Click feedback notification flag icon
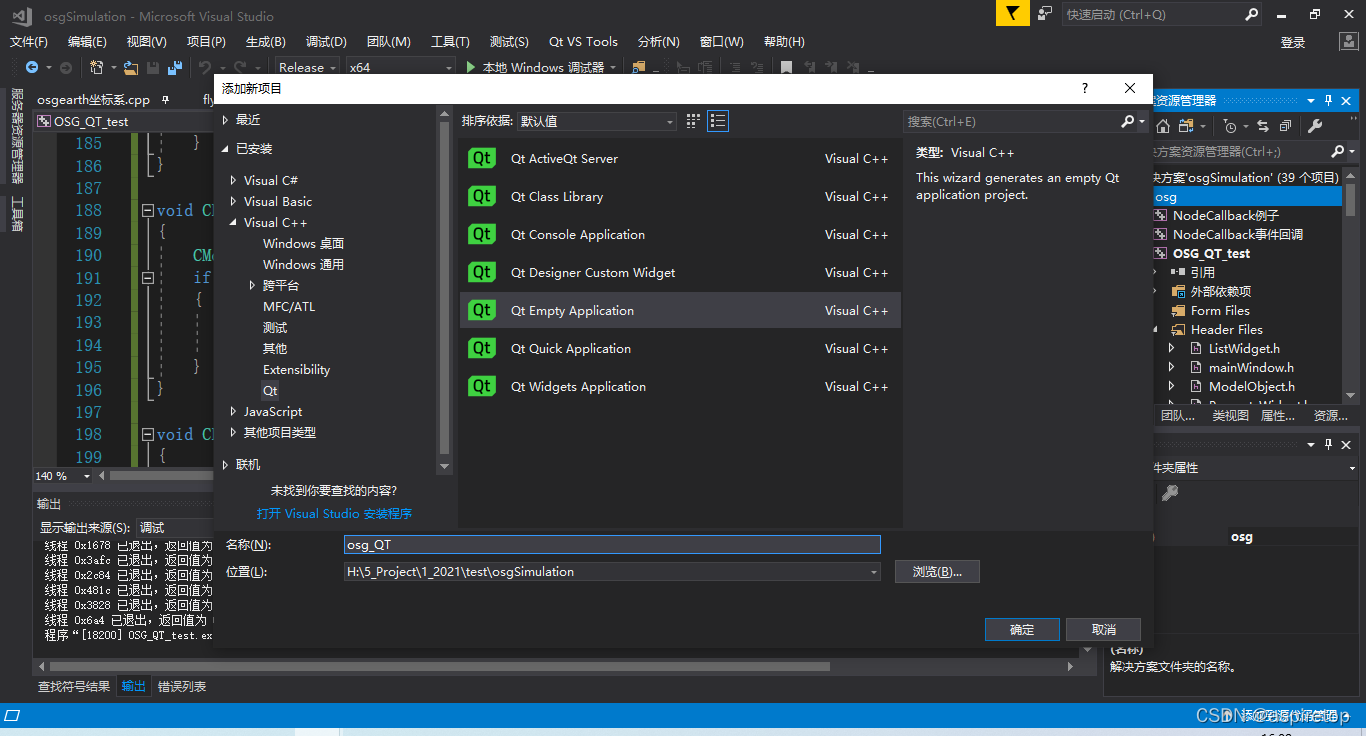Screen dimensions: 1366x736 pos(1013,13)
